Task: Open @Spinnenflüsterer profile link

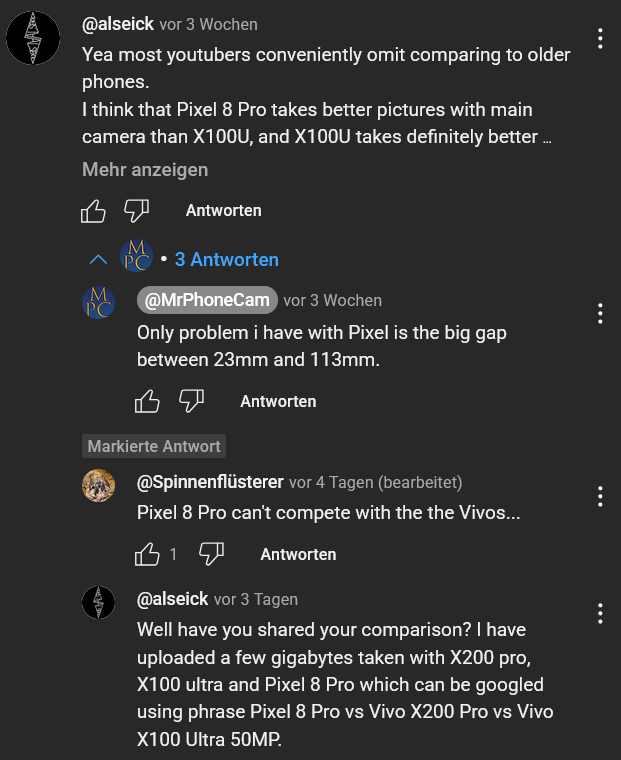Action: tap(210, 483)
